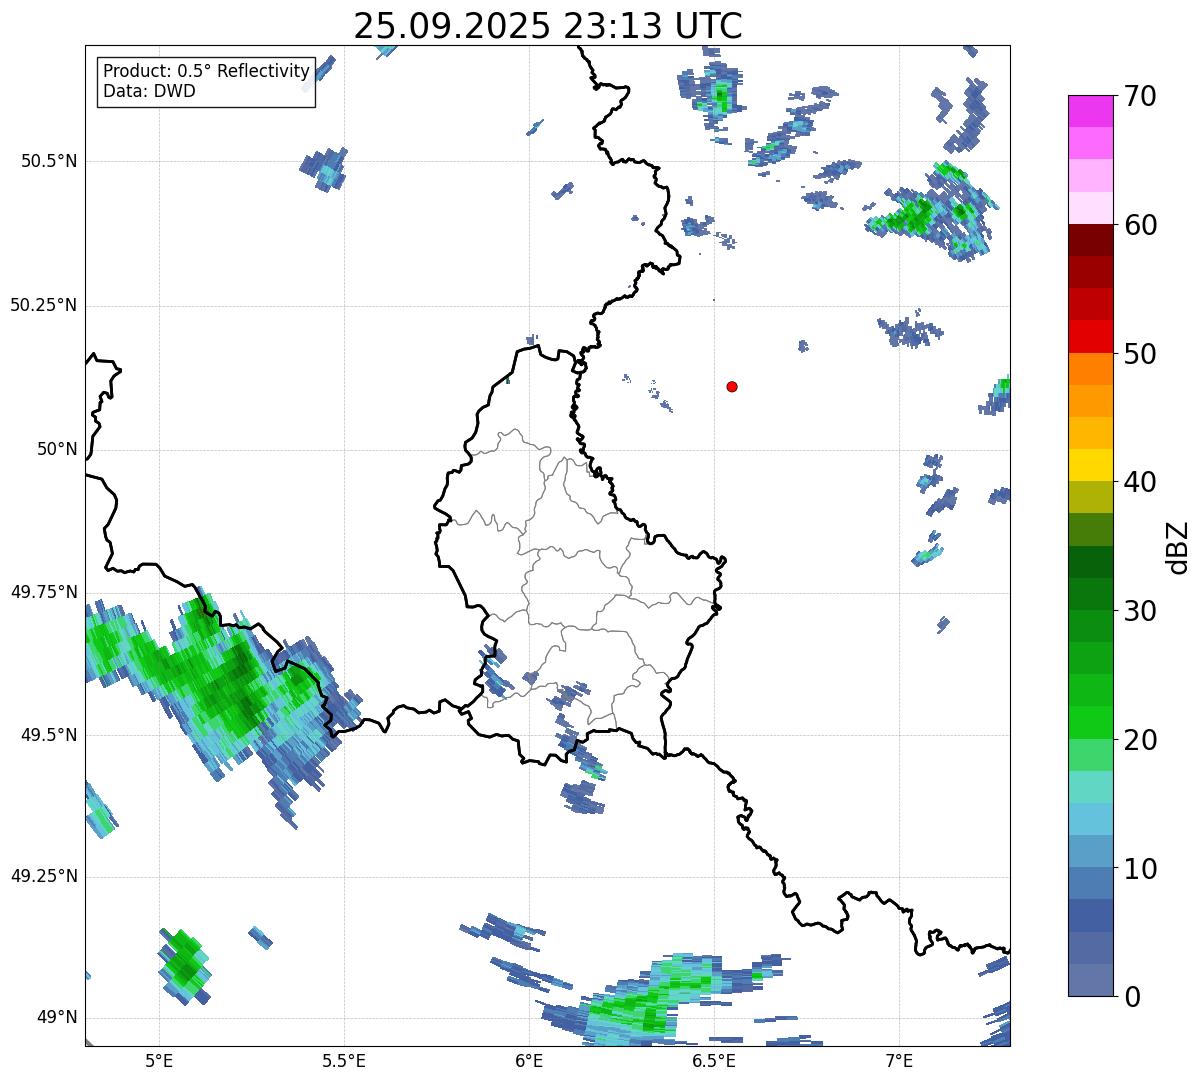Image resolution: width=1202 pixels, height=1081 pixels.
Task: Click the red station marker dot
Action: tap(732, 386)
